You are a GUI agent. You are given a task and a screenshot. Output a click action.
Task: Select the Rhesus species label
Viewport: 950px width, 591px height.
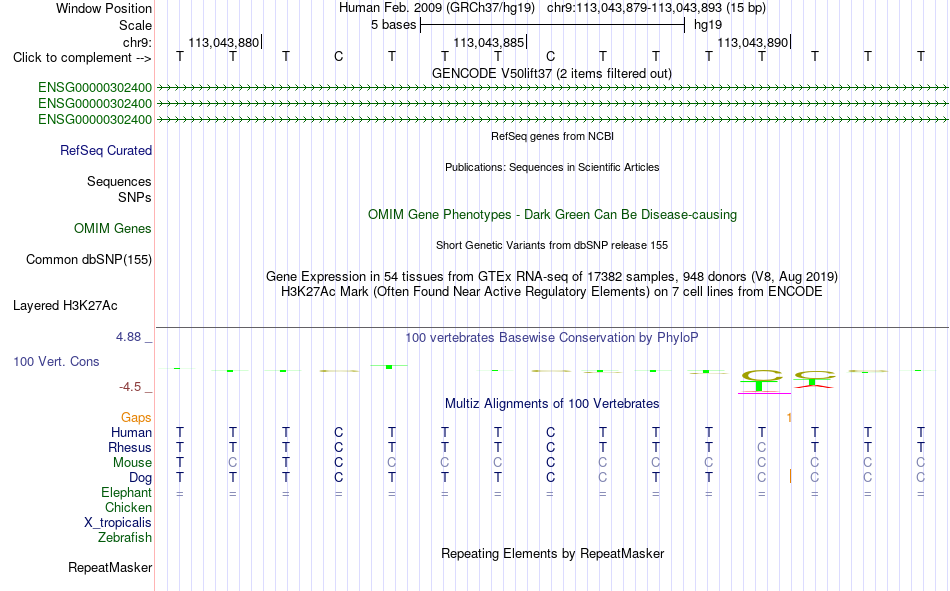tap(130, 447)
